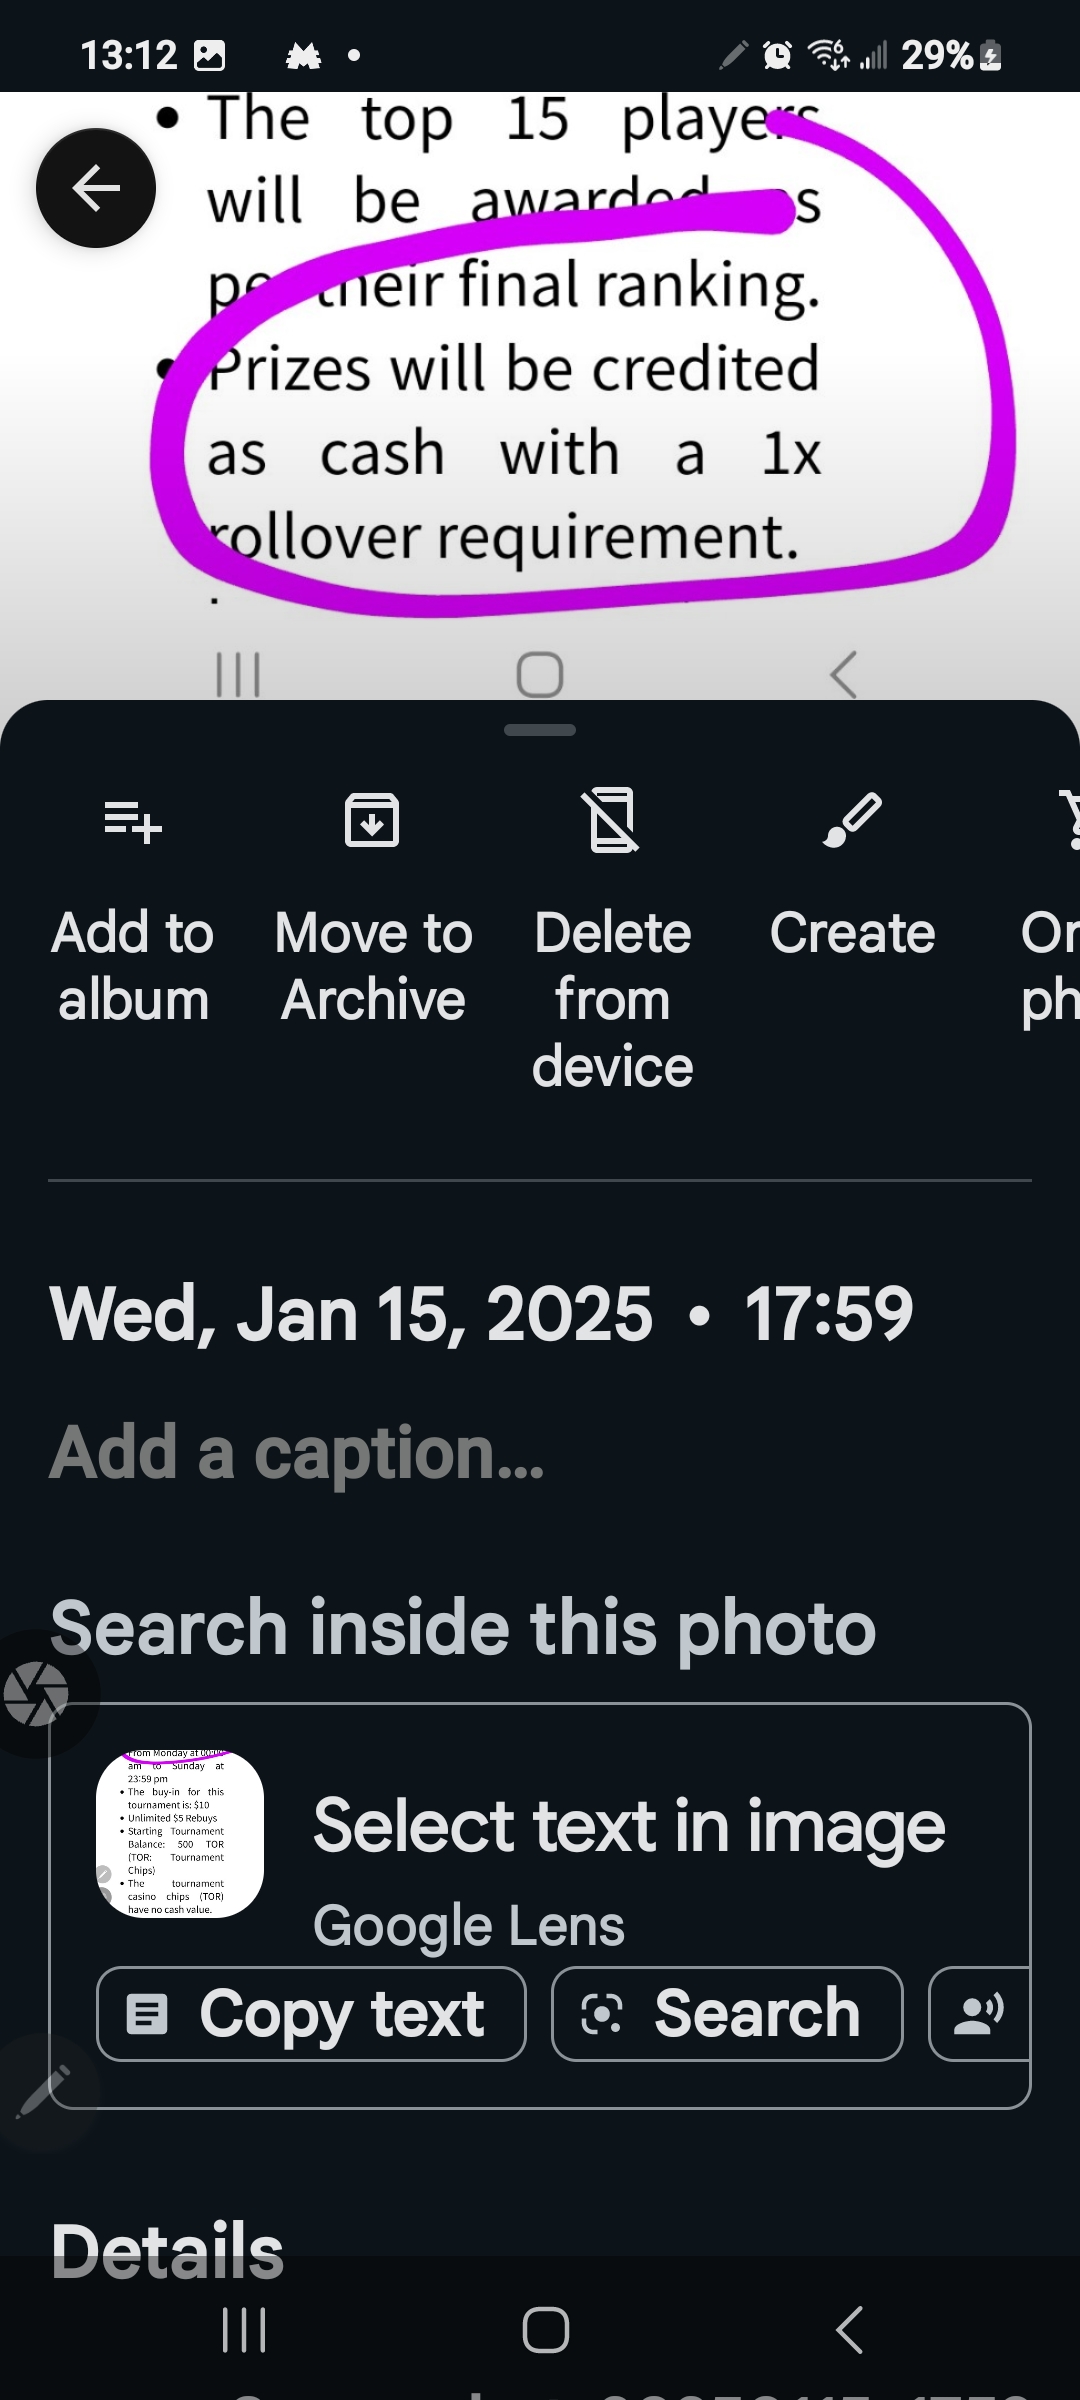Tap the Android recent apps button
This screenshot has width=1080, height=2400.
pos(244,2330)
